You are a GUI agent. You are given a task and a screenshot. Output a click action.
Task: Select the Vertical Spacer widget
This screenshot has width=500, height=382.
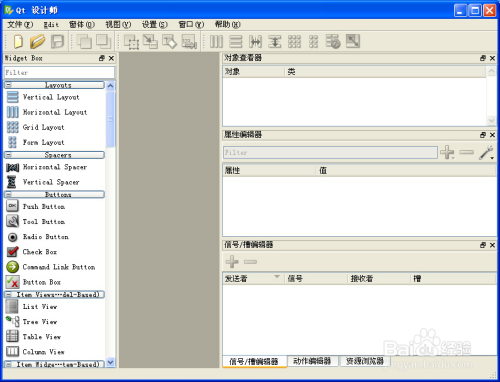51,182
